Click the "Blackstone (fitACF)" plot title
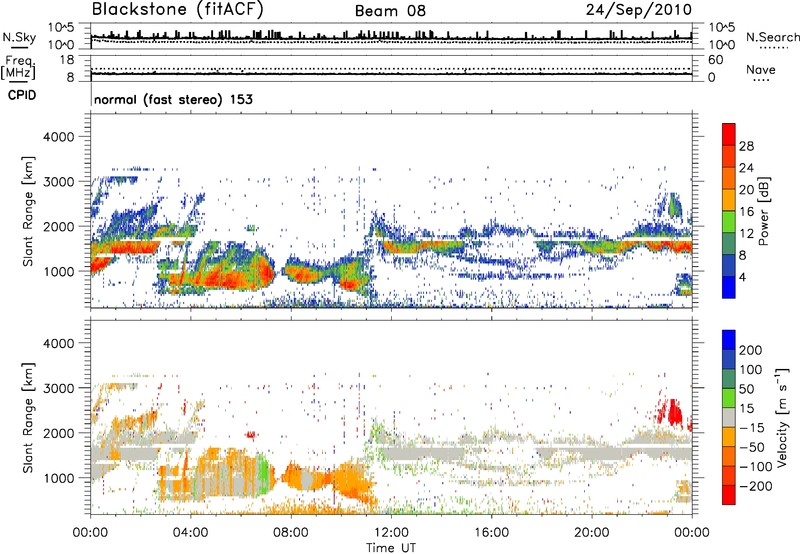The width and height of the screenshot is (800, 554). pyautogui.click(x=177, y=10)
